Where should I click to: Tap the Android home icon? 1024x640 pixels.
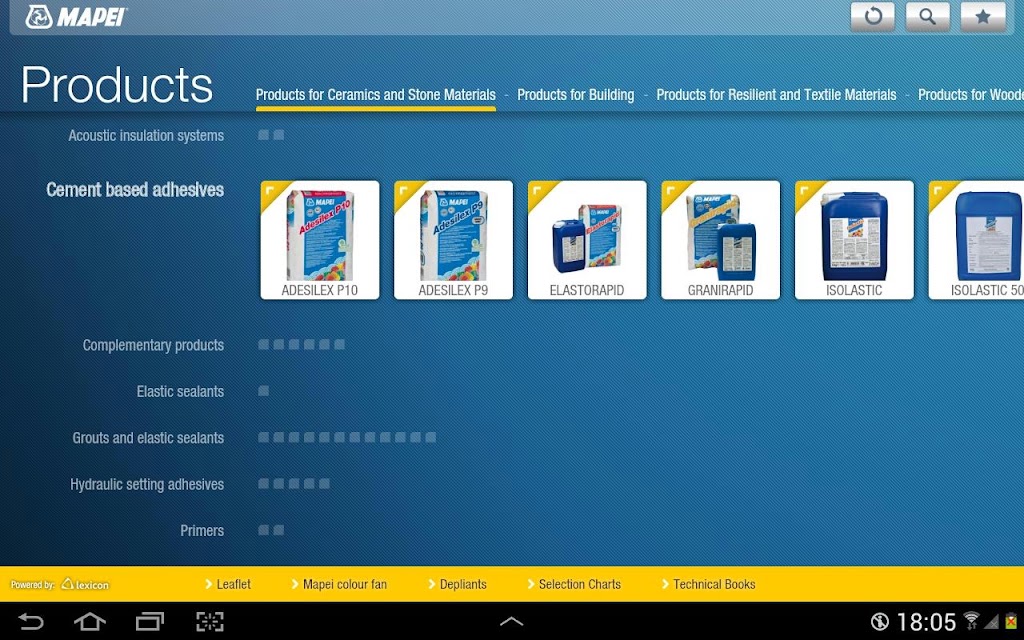[x=89, y=621]
